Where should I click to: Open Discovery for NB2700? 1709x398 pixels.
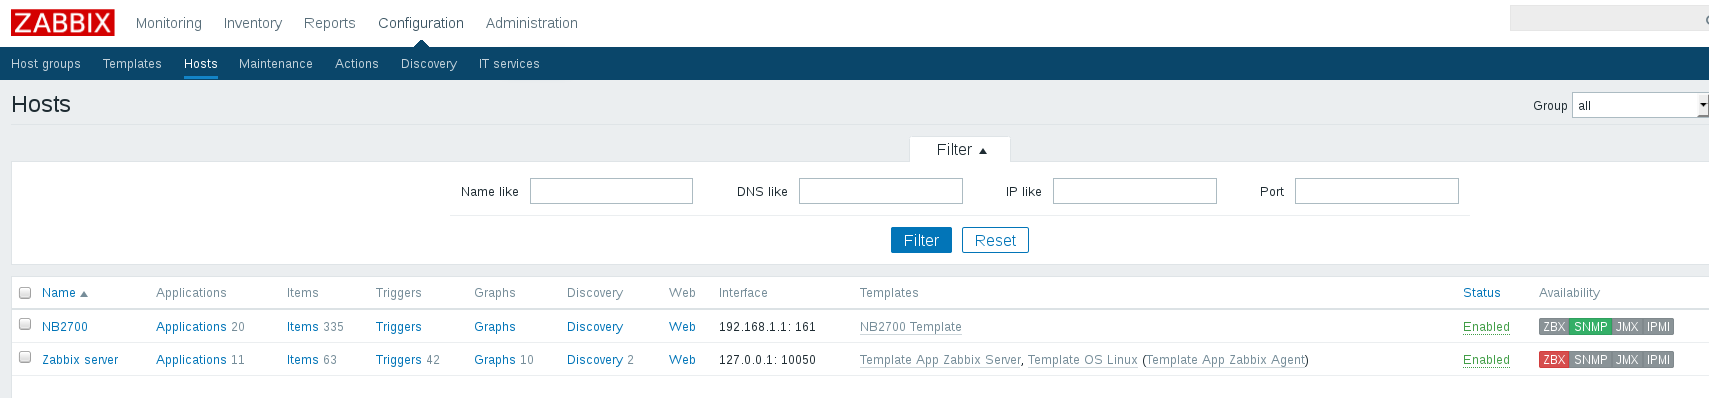pos(595,327)
